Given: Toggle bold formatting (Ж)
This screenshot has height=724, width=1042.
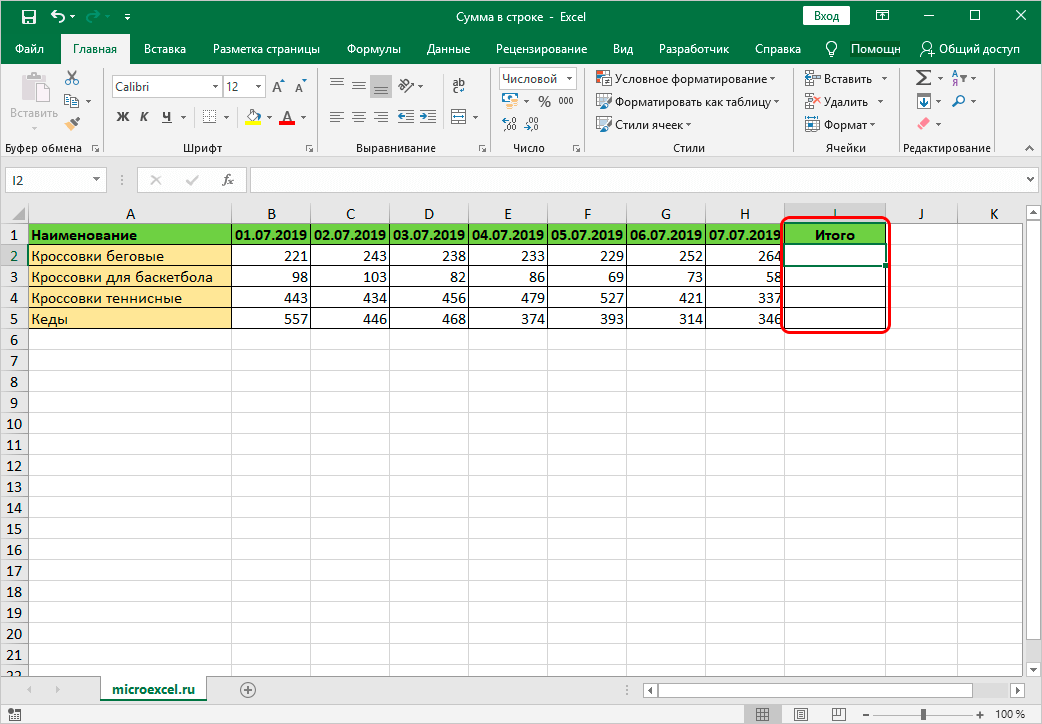Looking at the screenshot, I should 123,117.
